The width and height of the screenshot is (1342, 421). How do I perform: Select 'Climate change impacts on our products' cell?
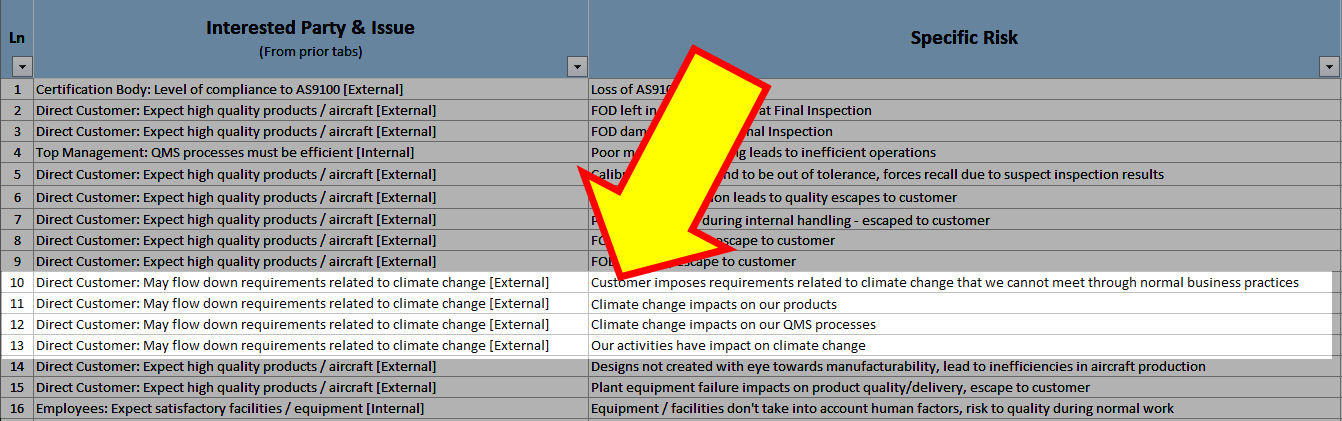coord(713,304)
